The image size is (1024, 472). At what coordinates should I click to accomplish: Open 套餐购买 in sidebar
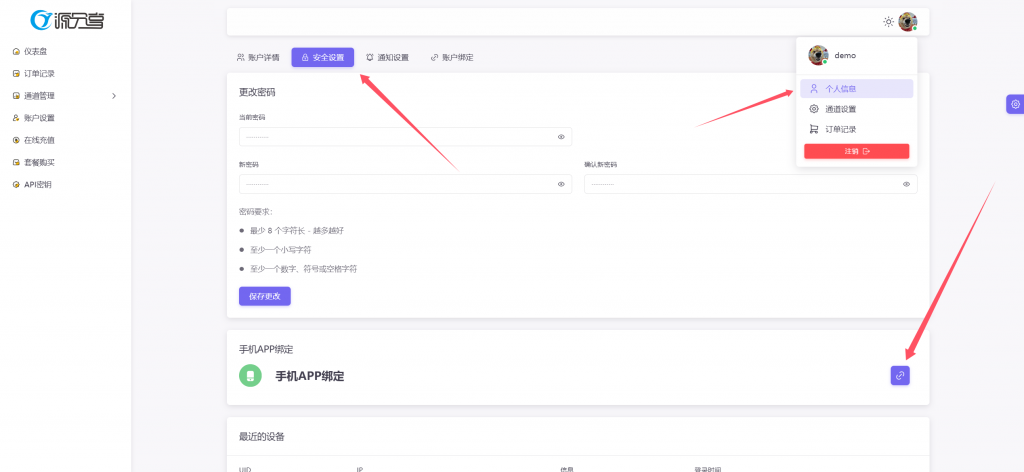click(39, 162)
